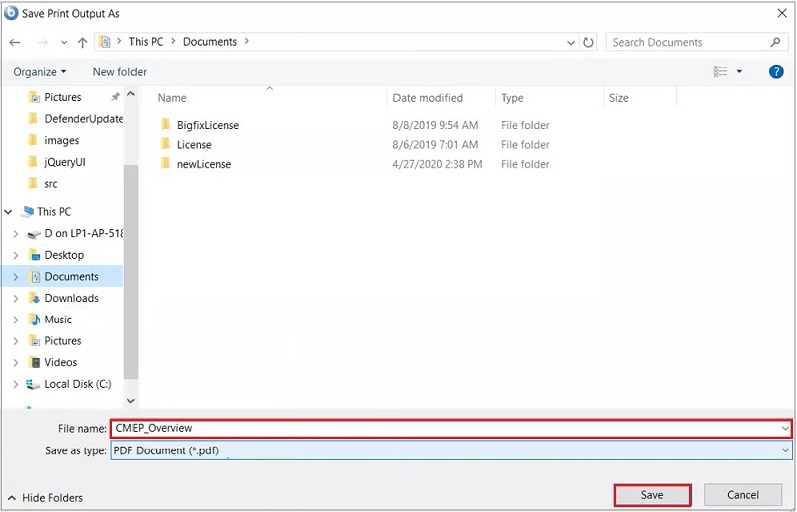797x512 pixels.
Task: Expand the Downloads tree node
Action: click(x=16, y=298)
